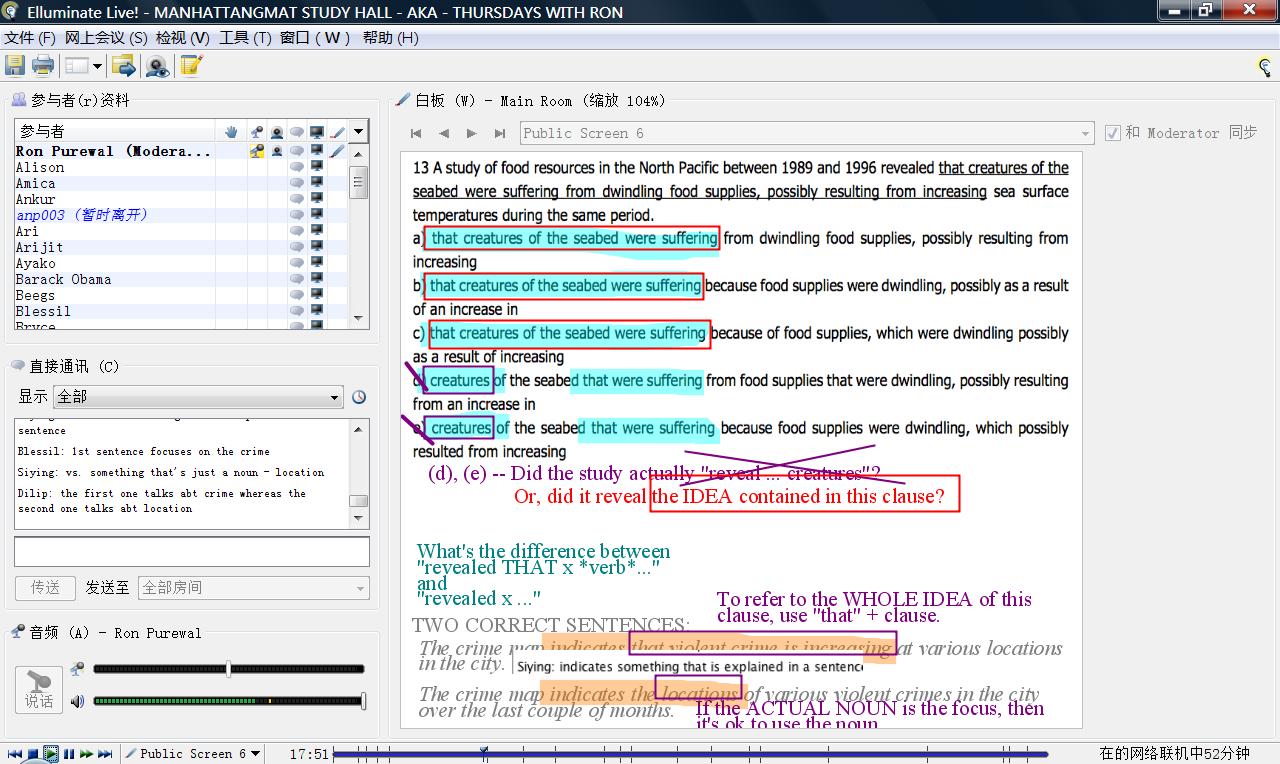Pause the recording playback
This screenshot has width=1280, height=764.
[x=69, y=754]
